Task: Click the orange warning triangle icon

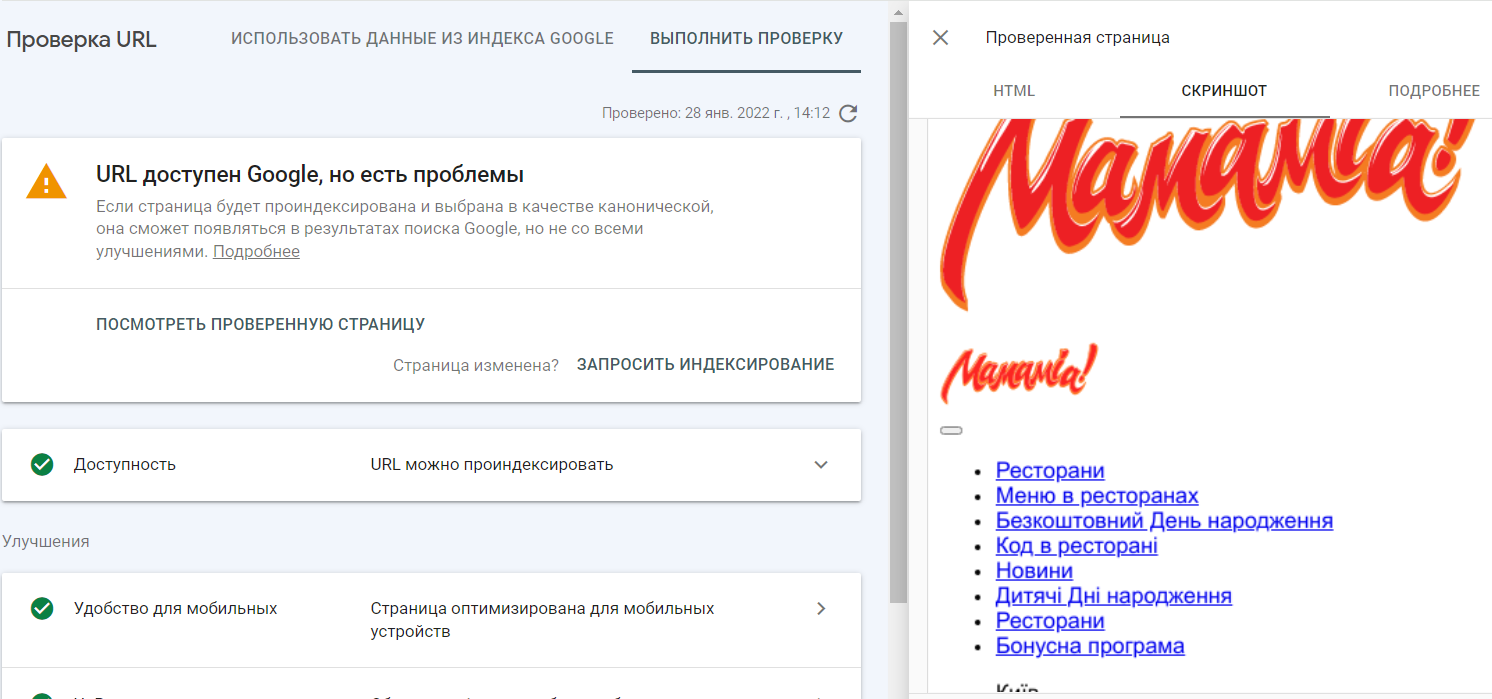Action: point(46,181)
